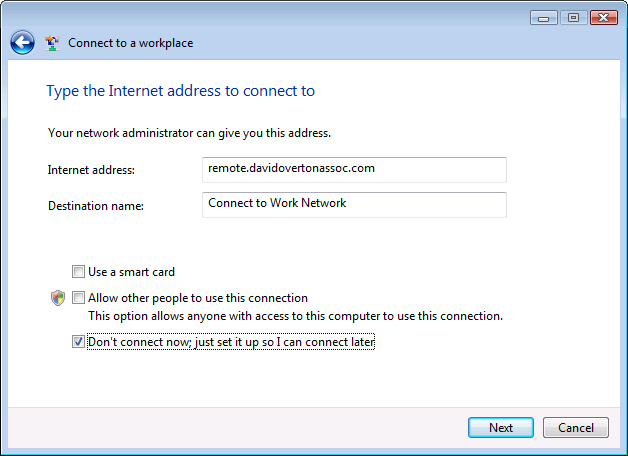Click the network administrator hint text
Image resolution: width=628 pixels, height=456 pixels.
189,133
